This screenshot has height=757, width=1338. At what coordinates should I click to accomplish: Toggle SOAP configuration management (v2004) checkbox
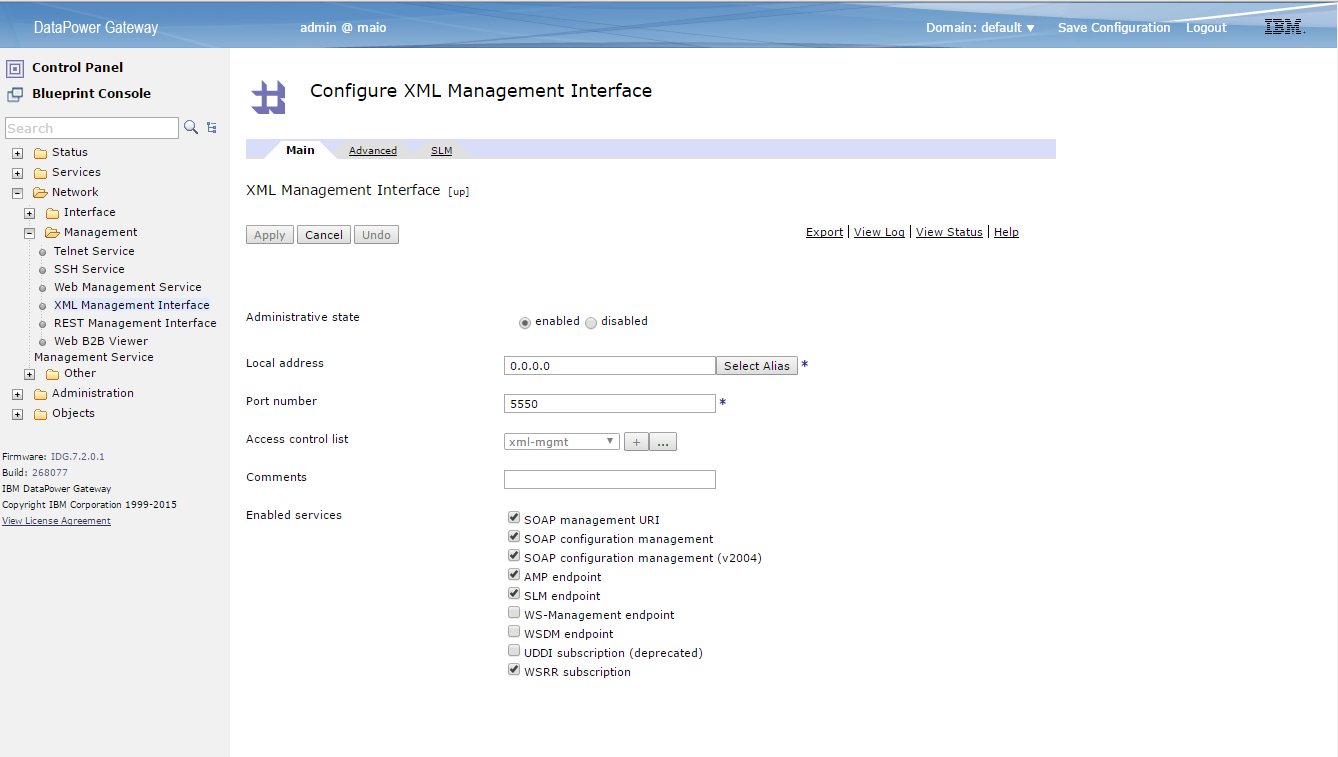click(x=514, y=556)
